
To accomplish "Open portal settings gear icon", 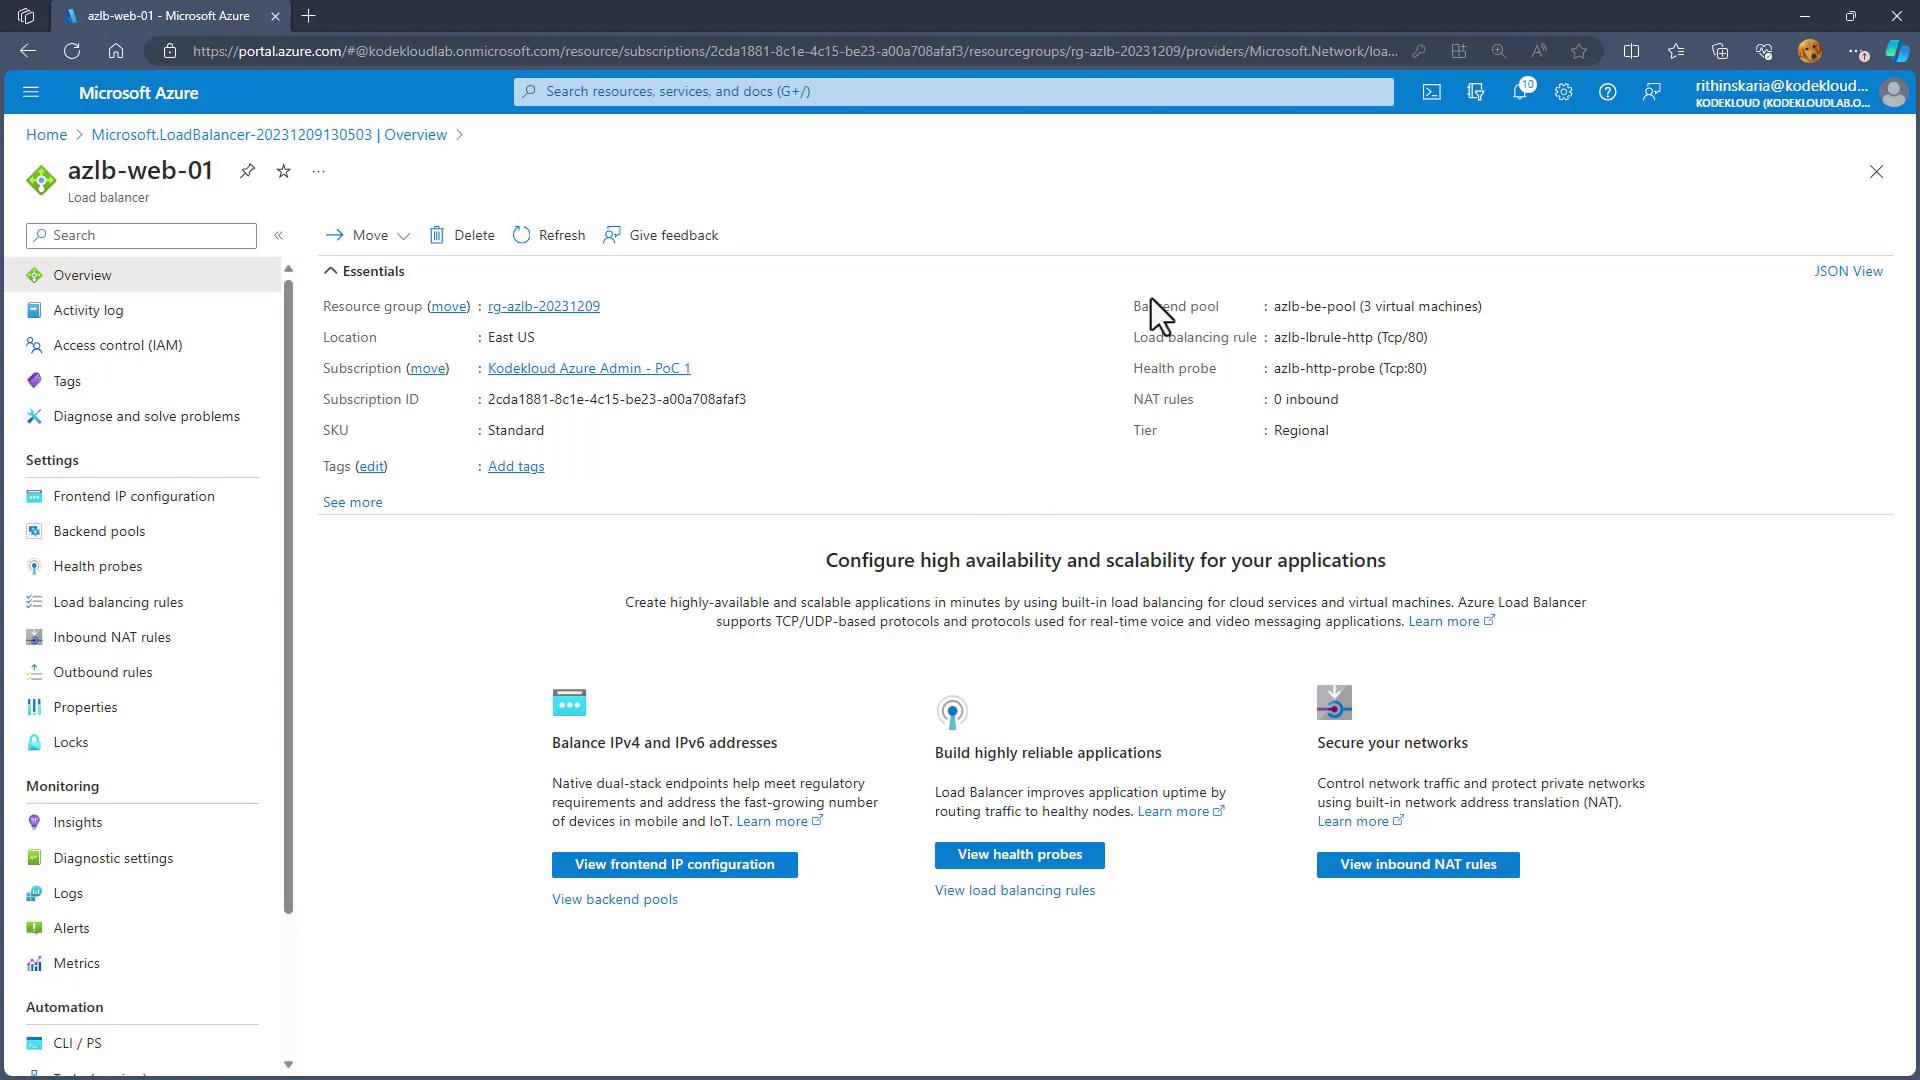I will [1564, 92].
